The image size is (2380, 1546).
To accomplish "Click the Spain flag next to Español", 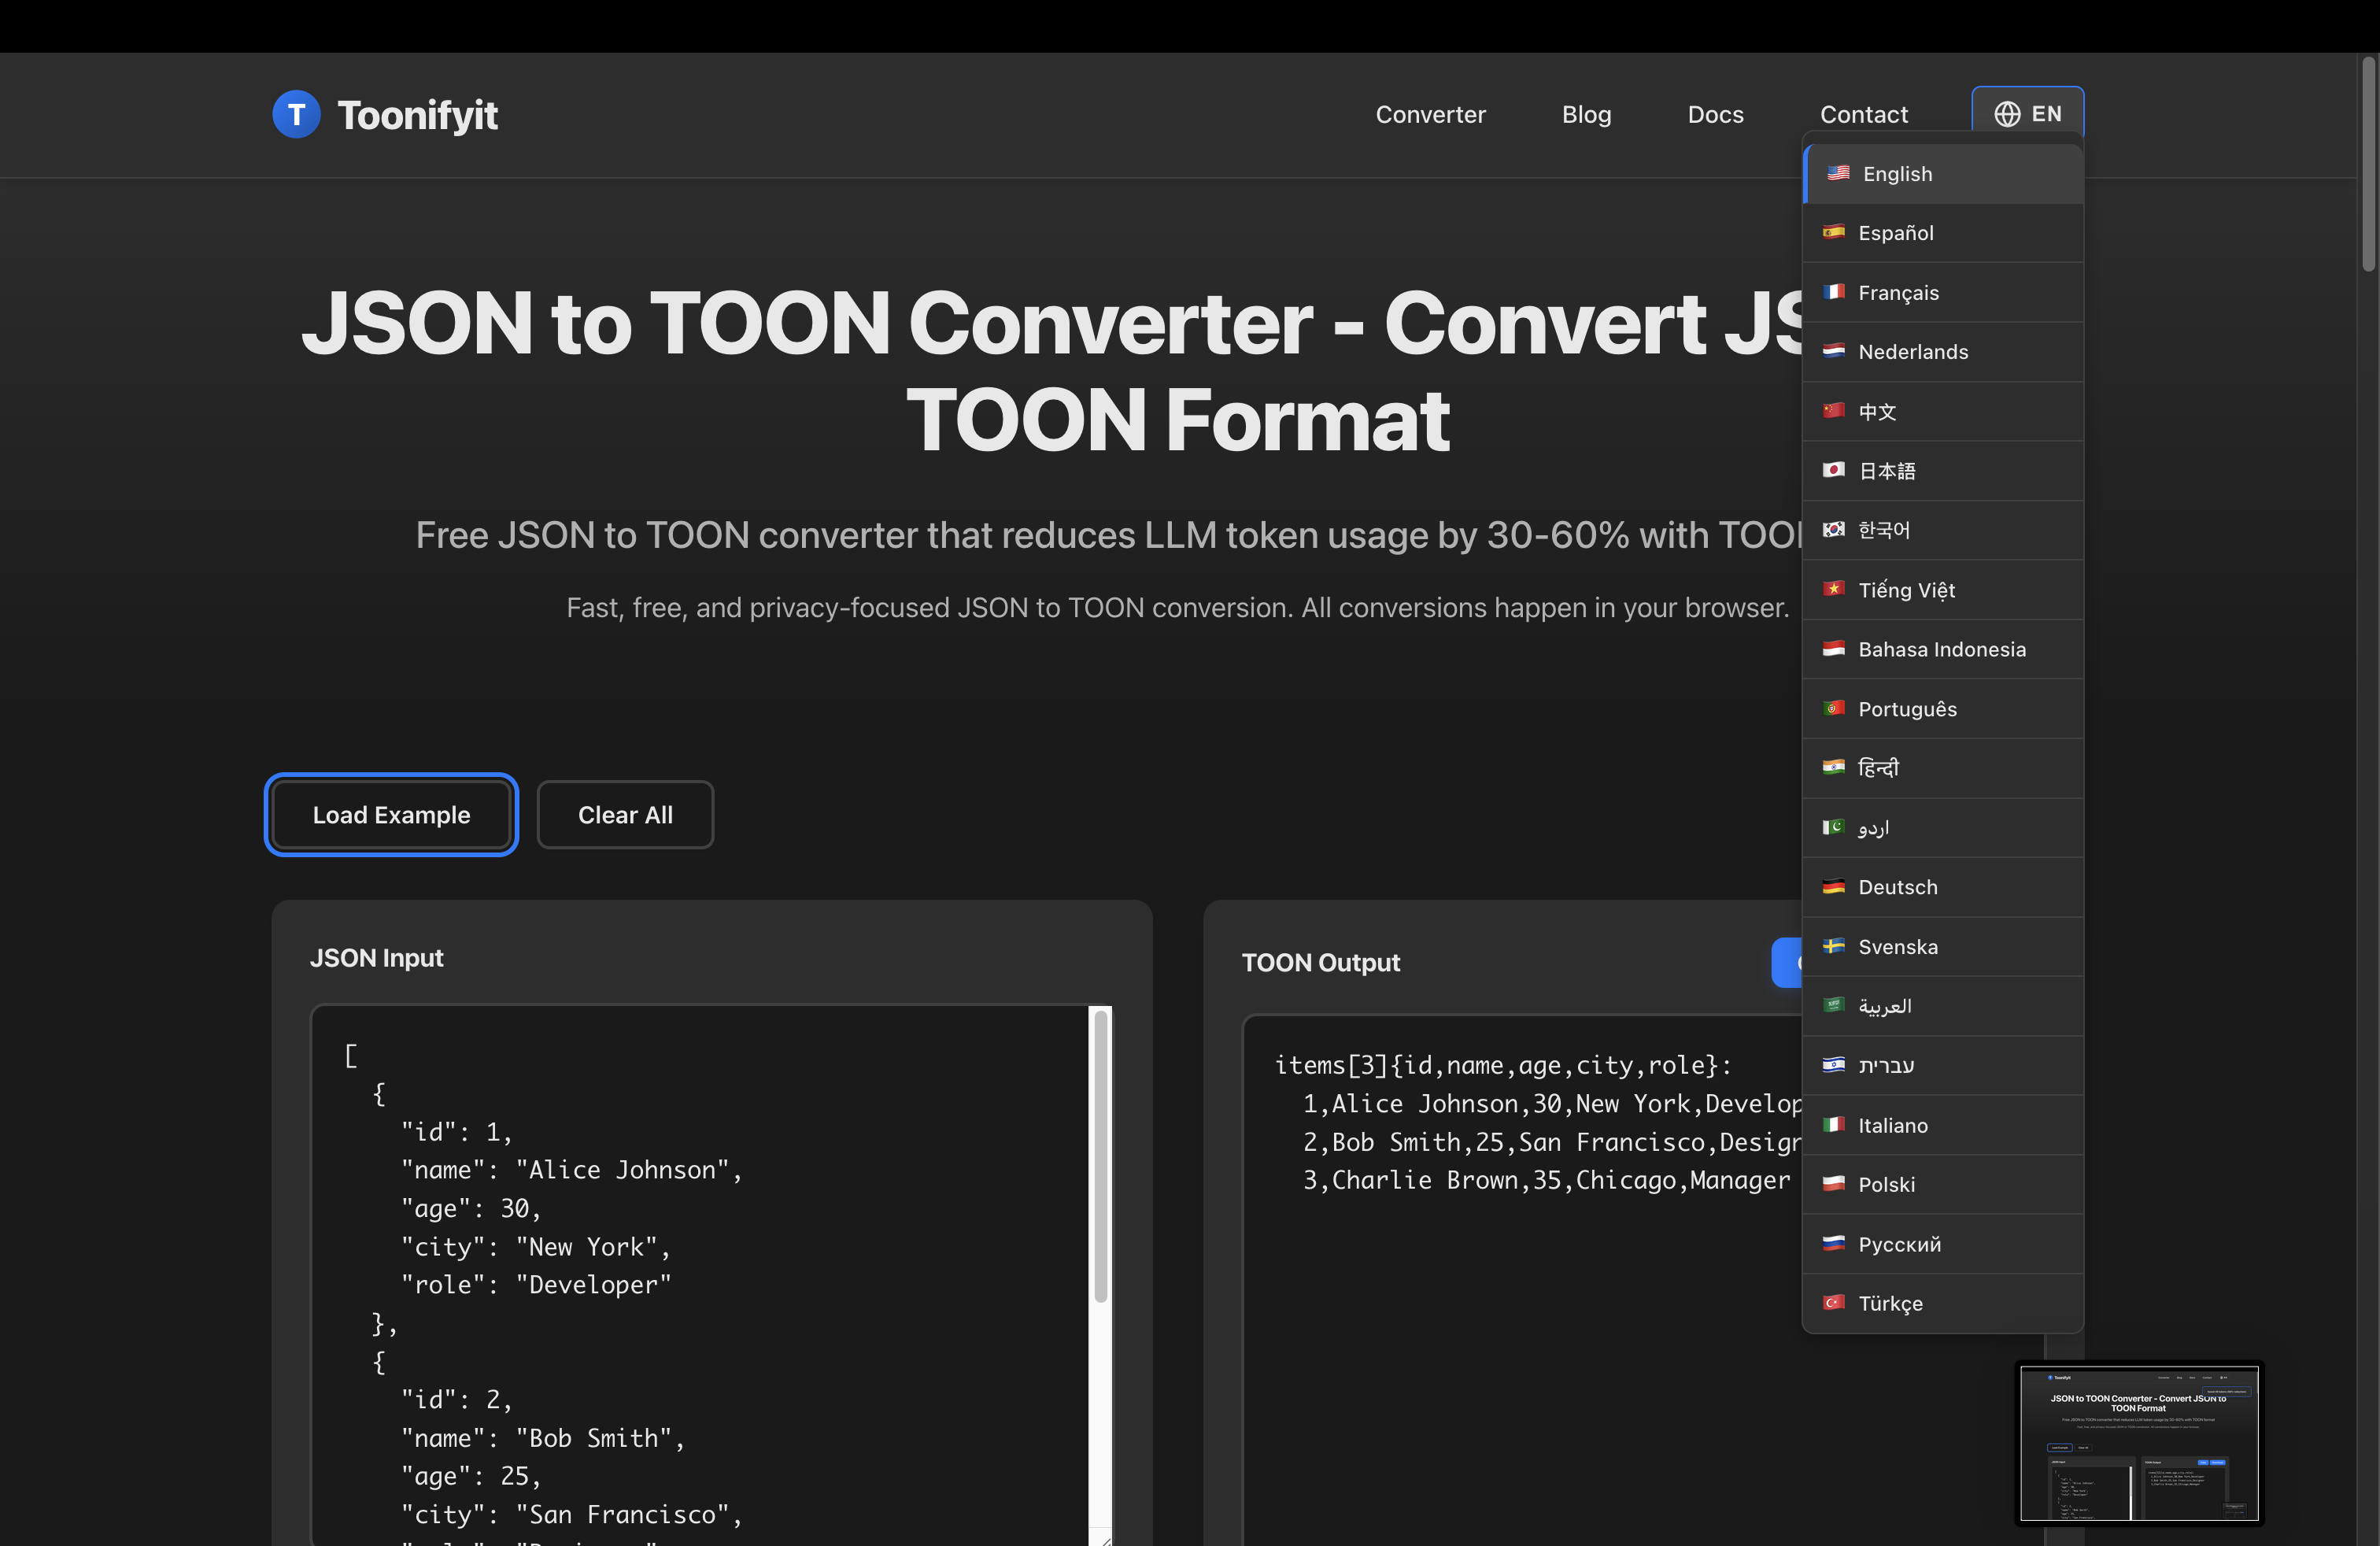I will [x=1833, y=232].
